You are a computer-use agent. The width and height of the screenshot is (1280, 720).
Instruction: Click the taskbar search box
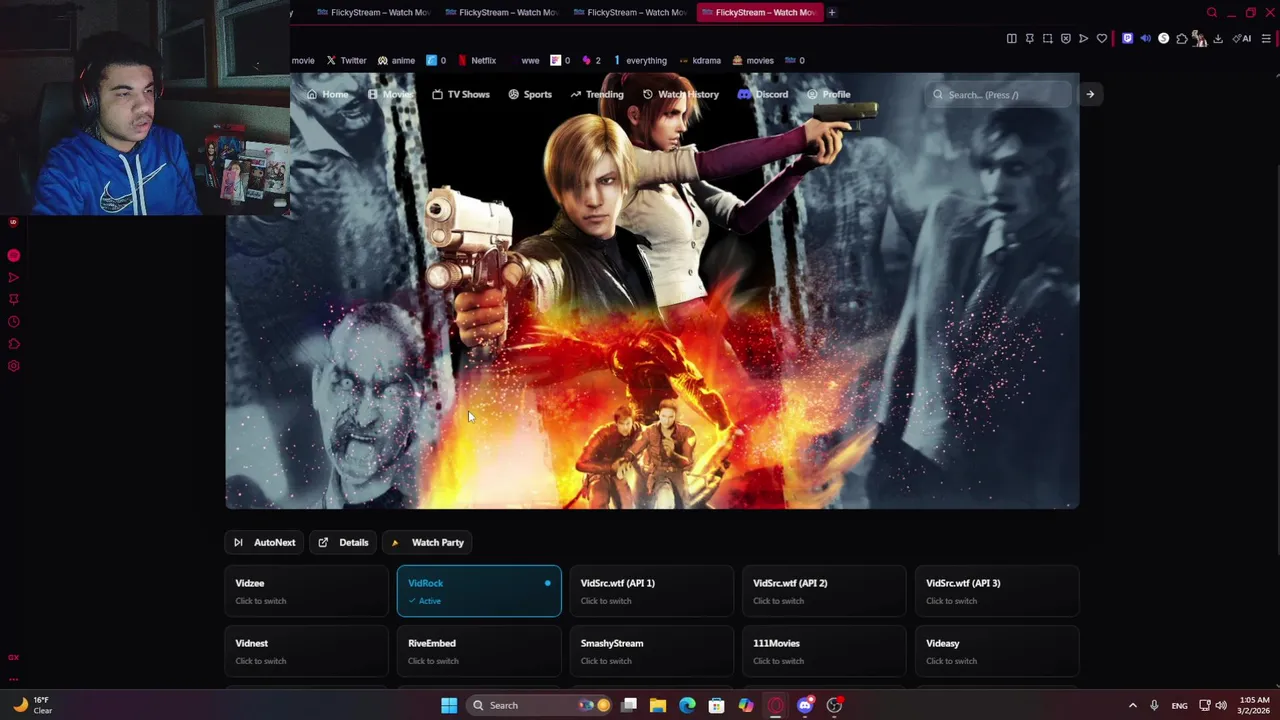click(x=540, y=705)
